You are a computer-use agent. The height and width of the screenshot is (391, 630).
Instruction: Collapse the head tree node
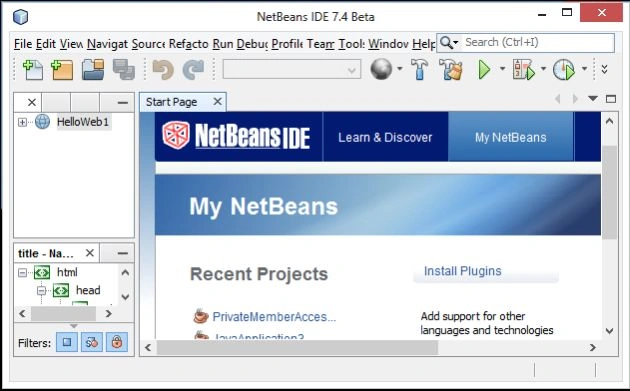pyautogui.click(x=42, y=290)
